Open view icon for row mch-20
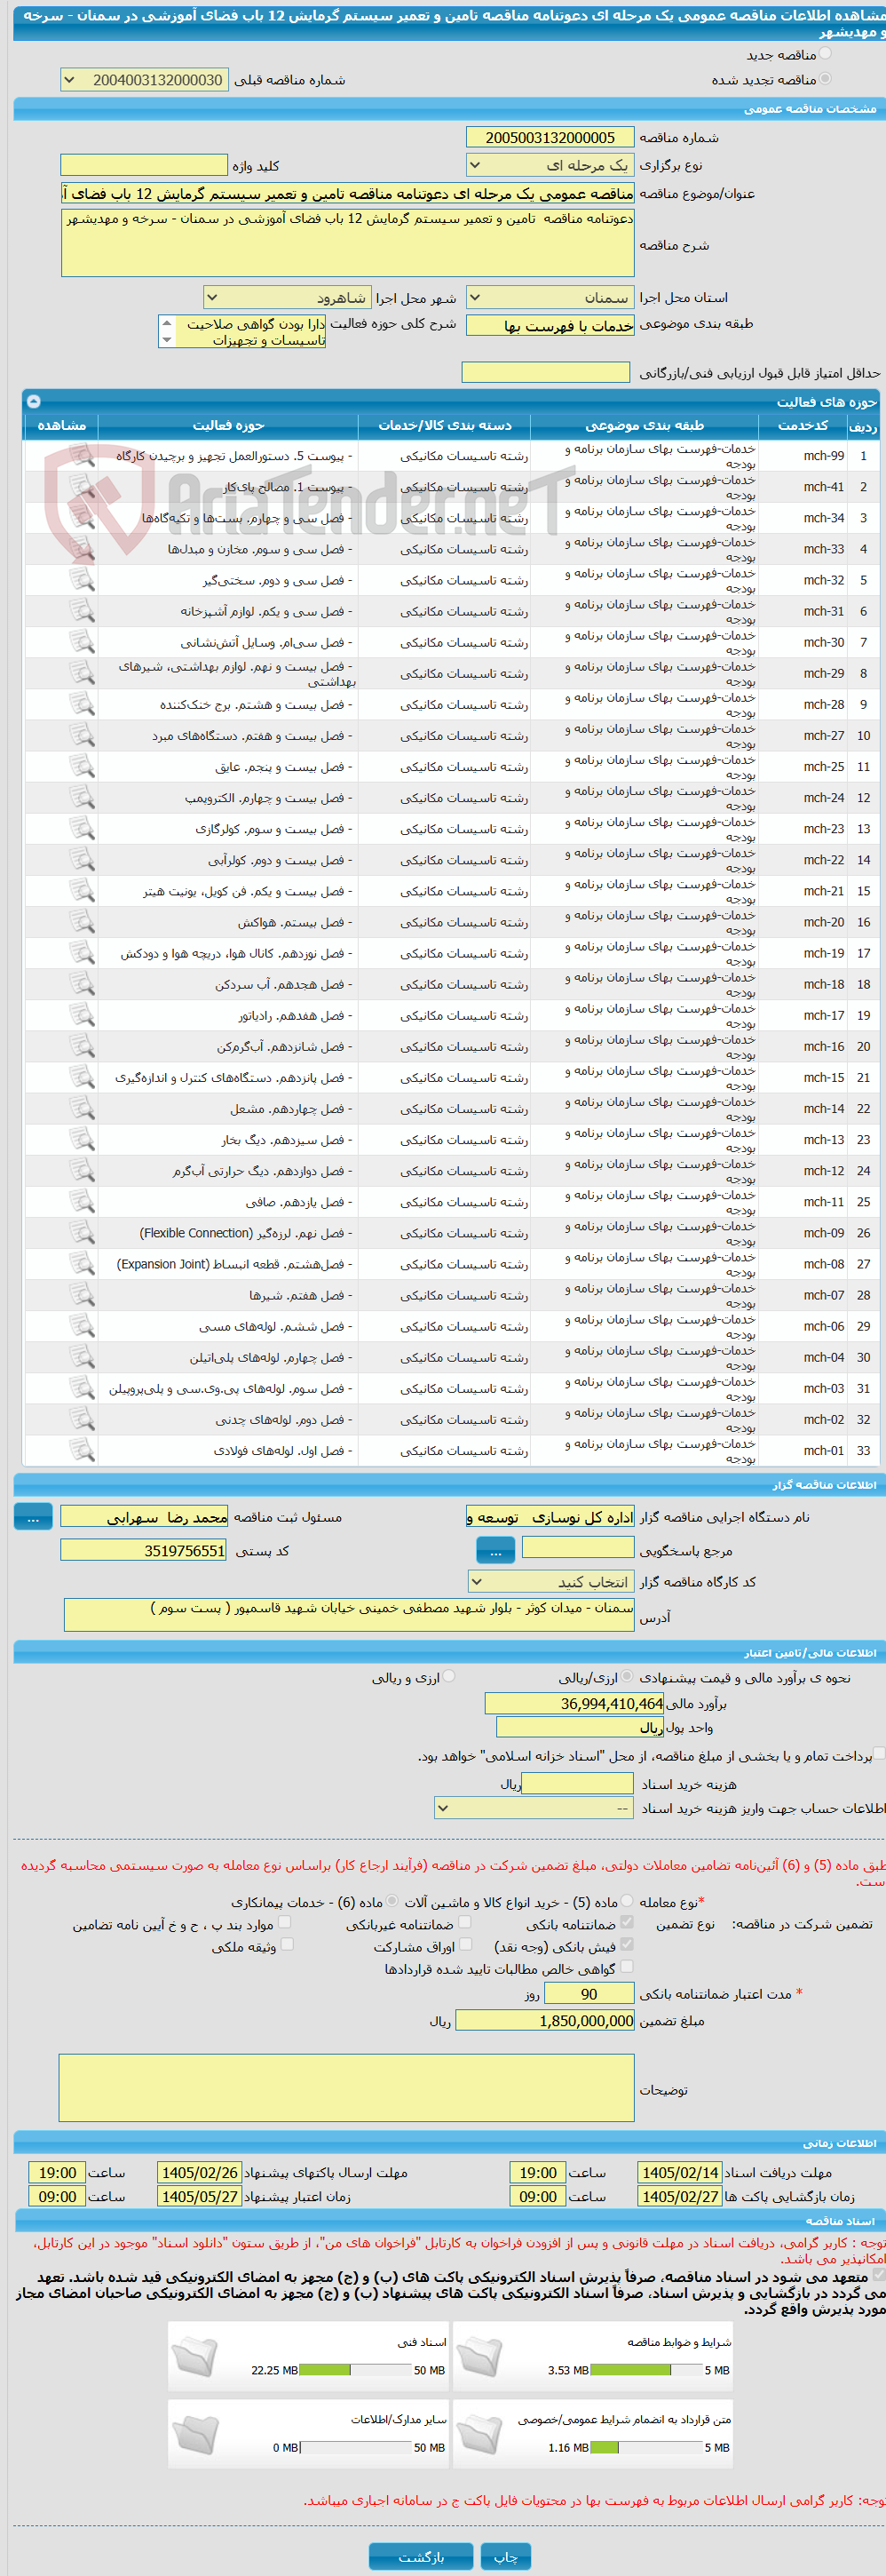This screenshot has width=886, height=2576. tap(82, 922)
